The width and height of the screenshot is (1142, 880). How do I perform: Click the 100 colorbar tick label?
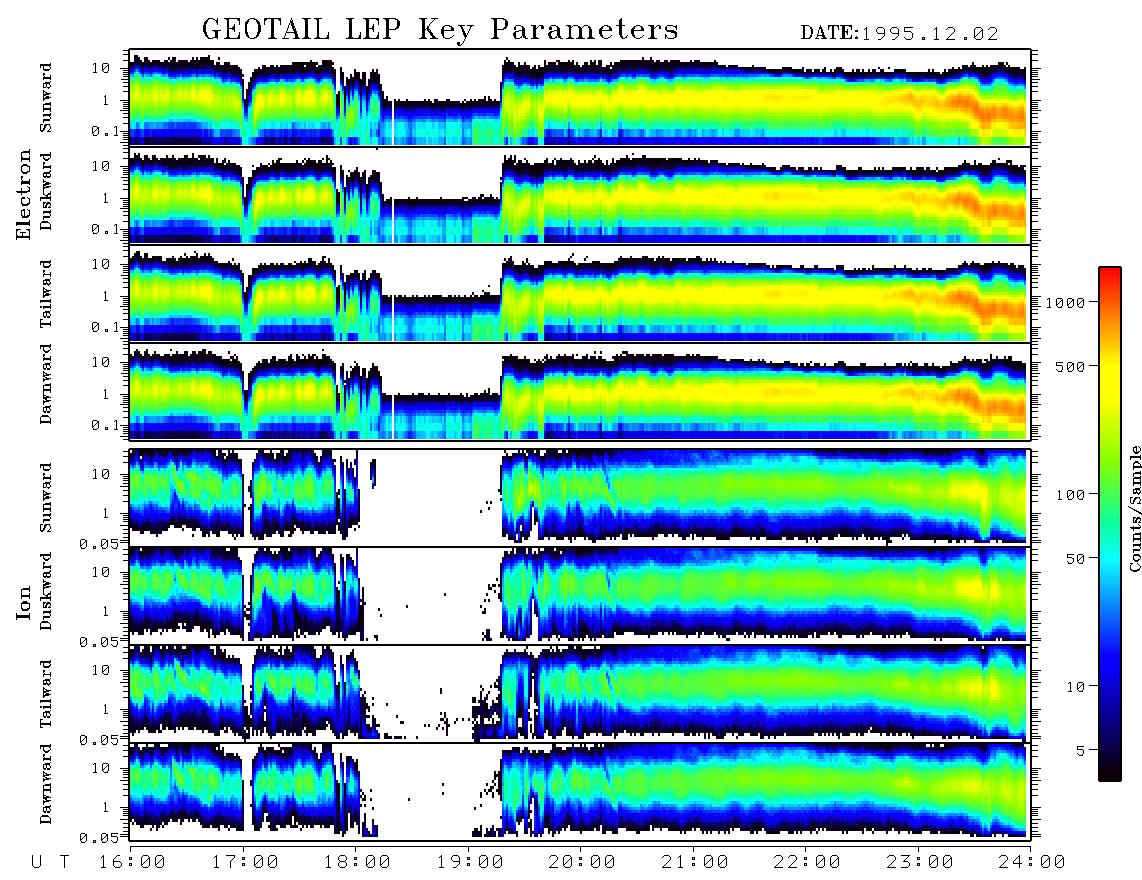(x=1070, y=495)
